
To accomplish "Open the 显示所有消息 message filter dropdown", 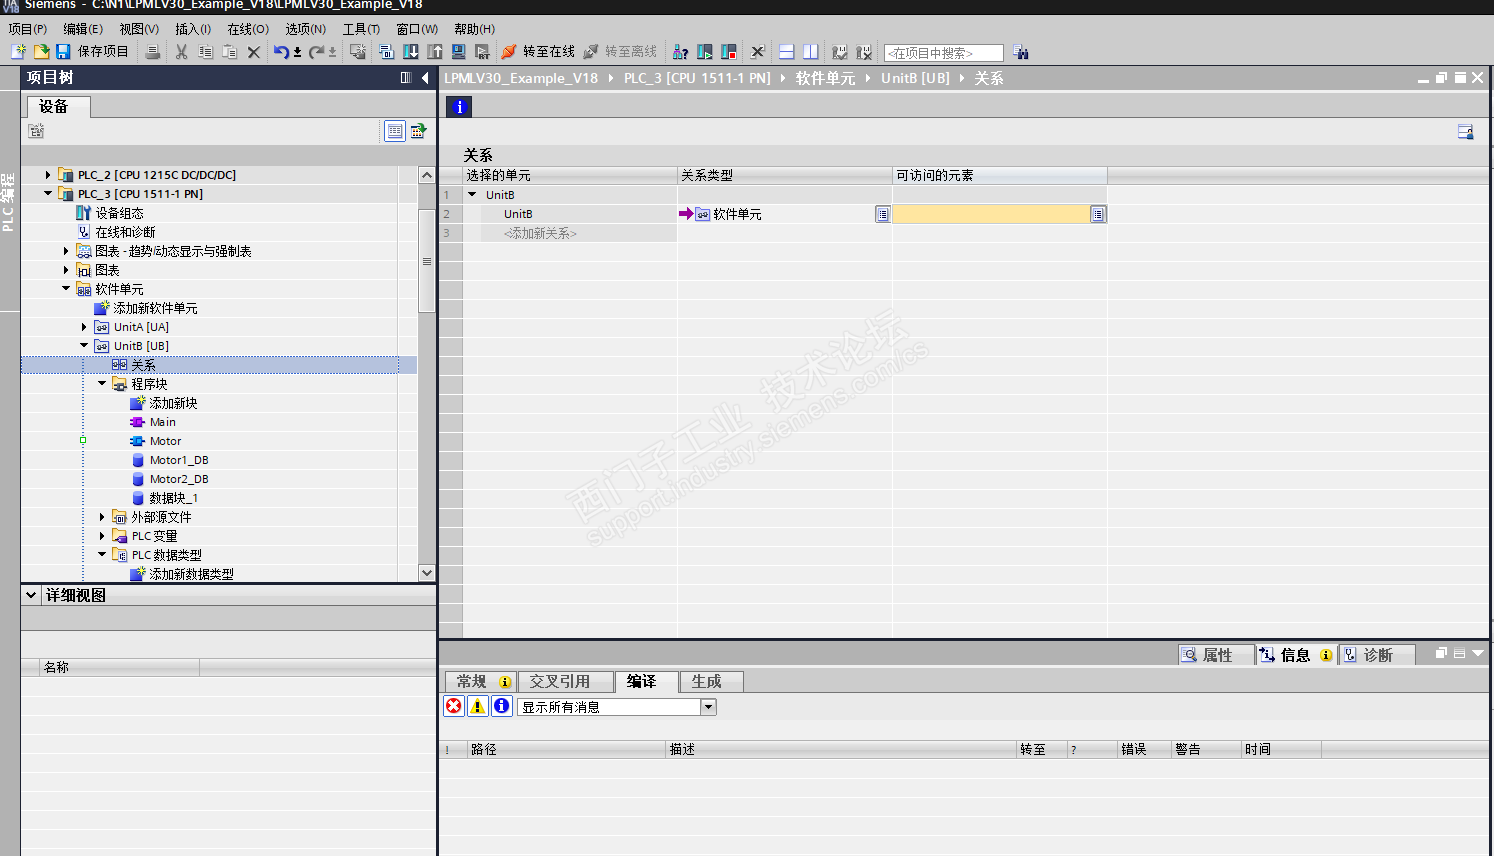I will [x=708, y=707].
